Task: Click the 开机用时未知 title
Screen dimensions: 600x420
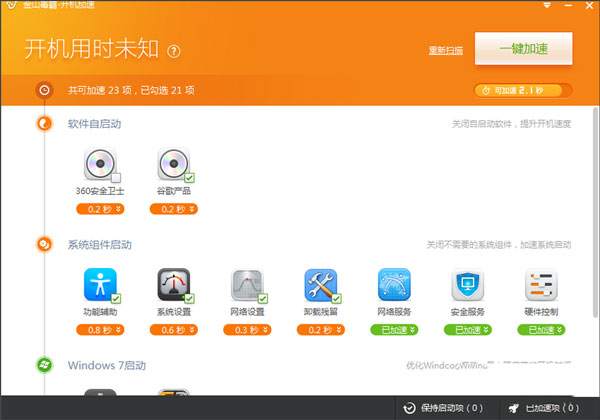Action: tap(91, 49)
